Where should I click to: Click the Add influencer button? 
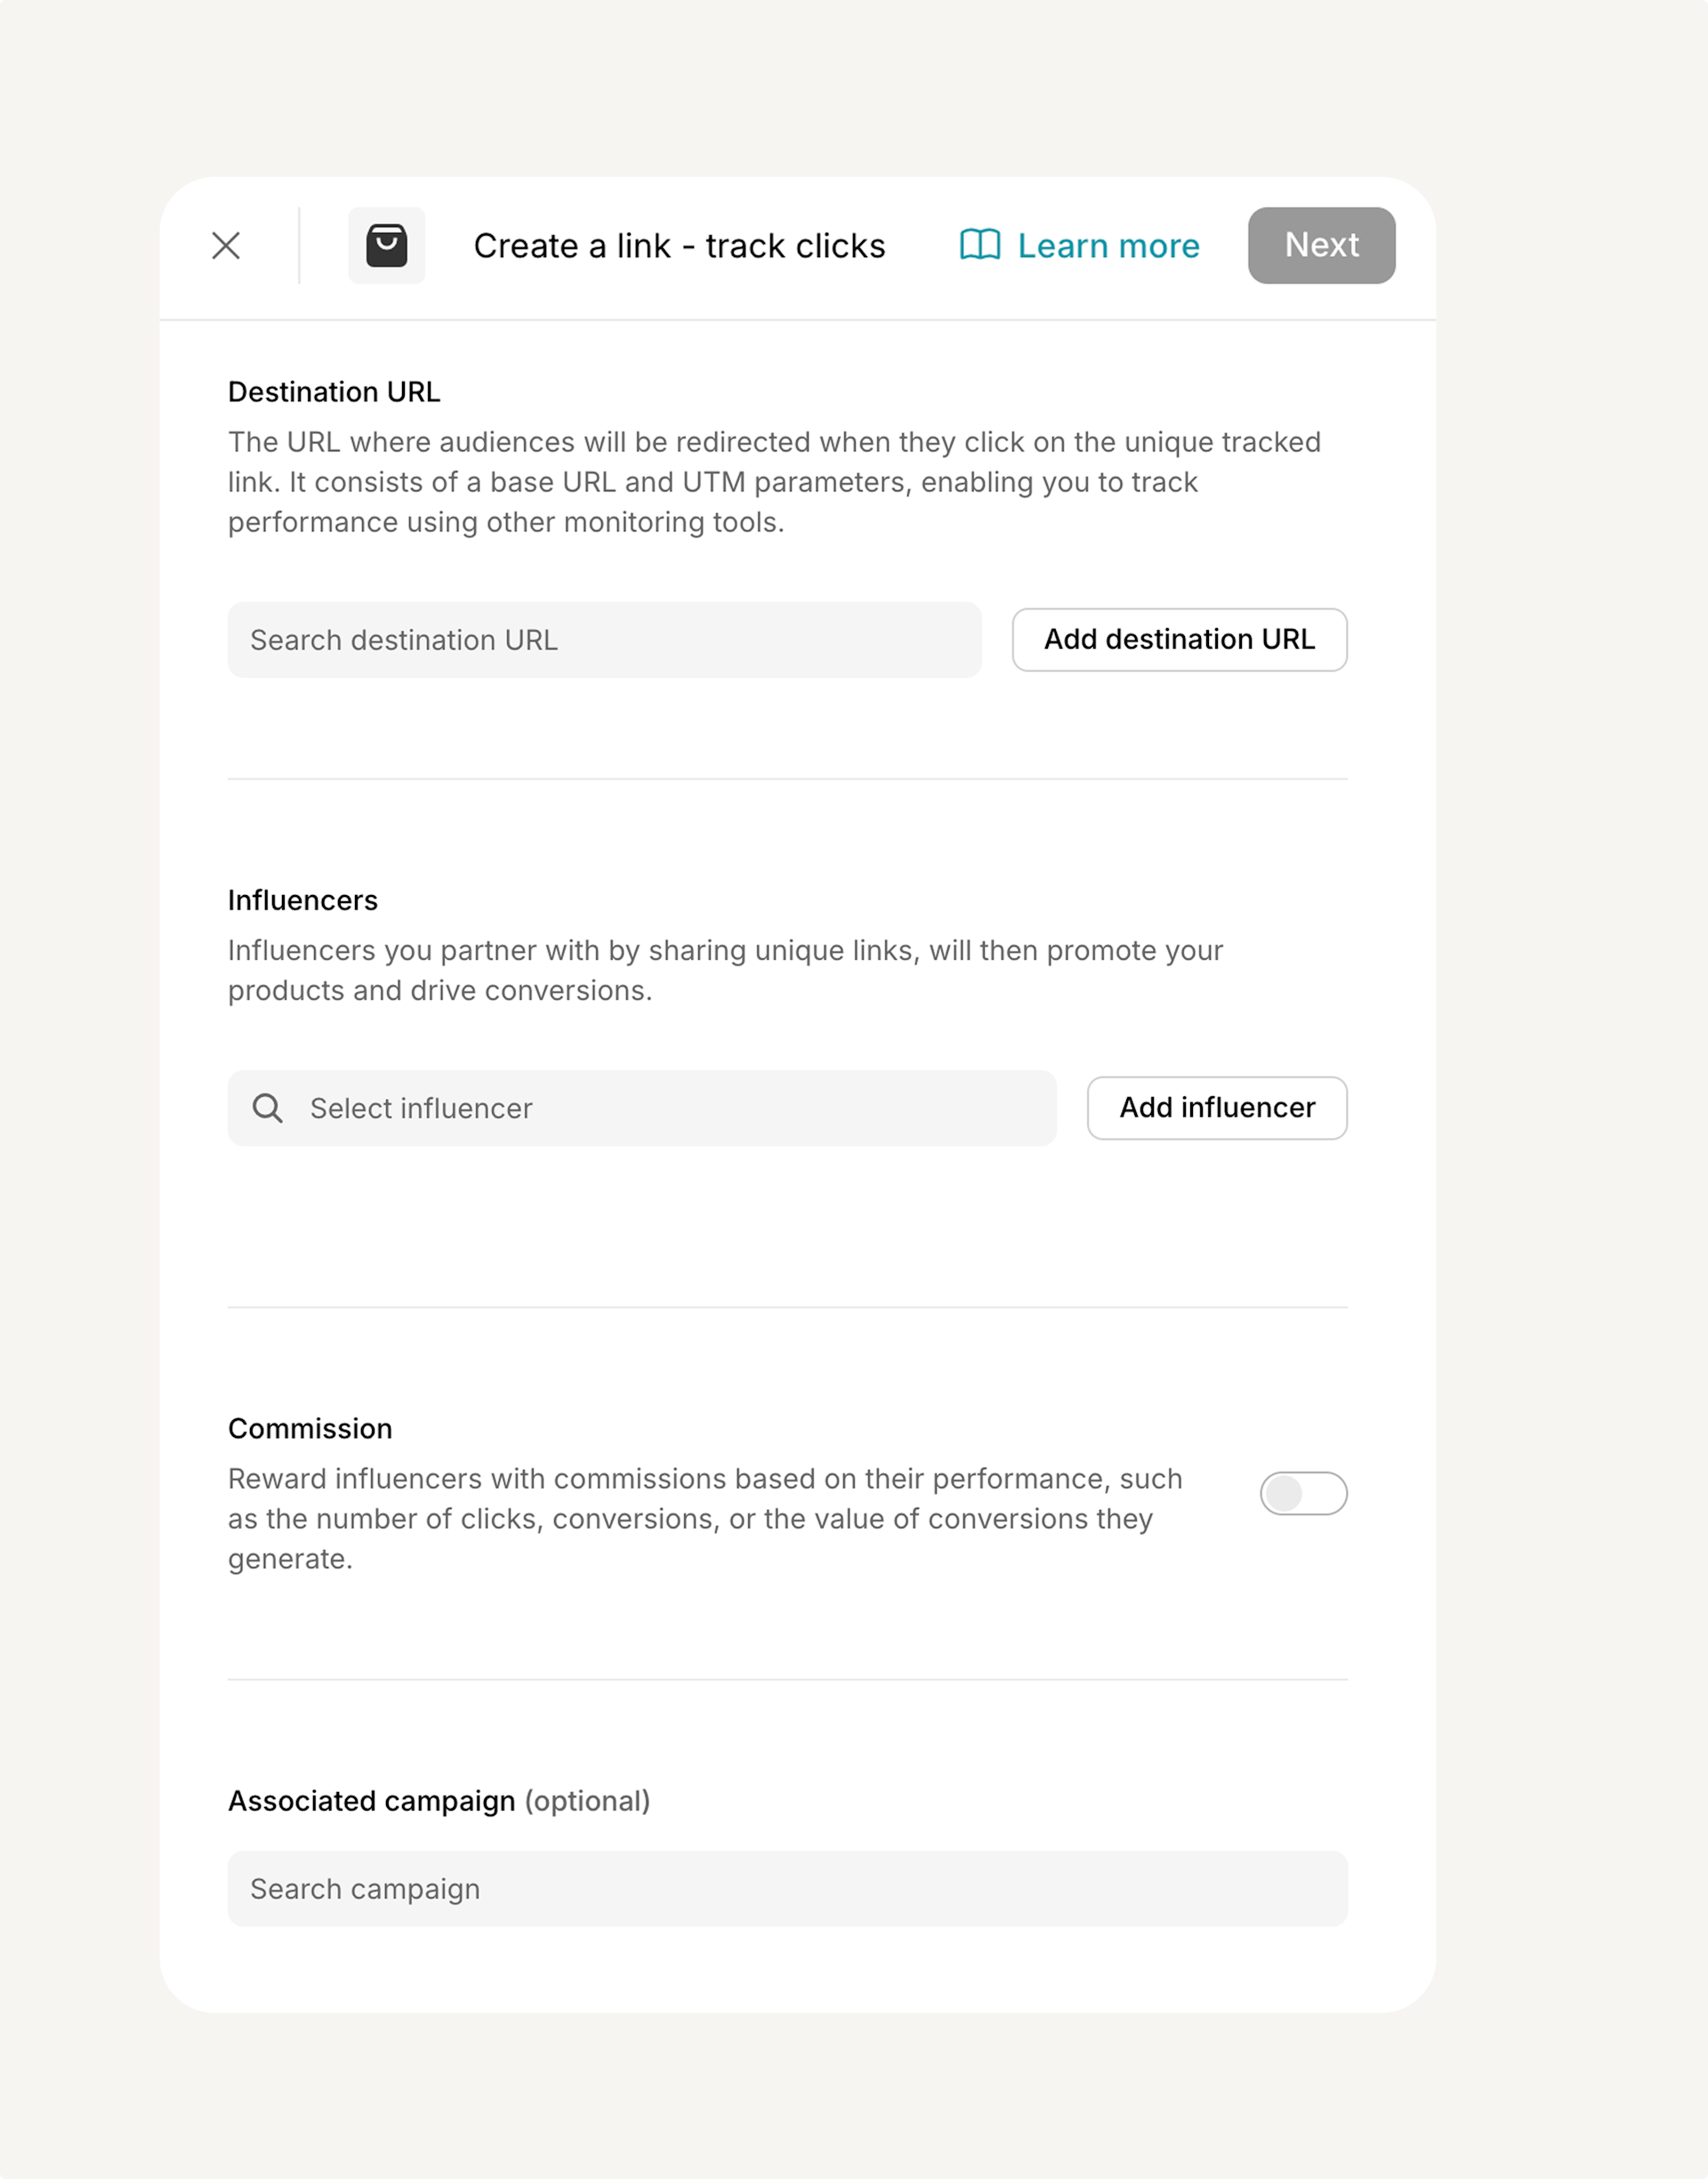pyautogui.click(x=1216, y=1108)
